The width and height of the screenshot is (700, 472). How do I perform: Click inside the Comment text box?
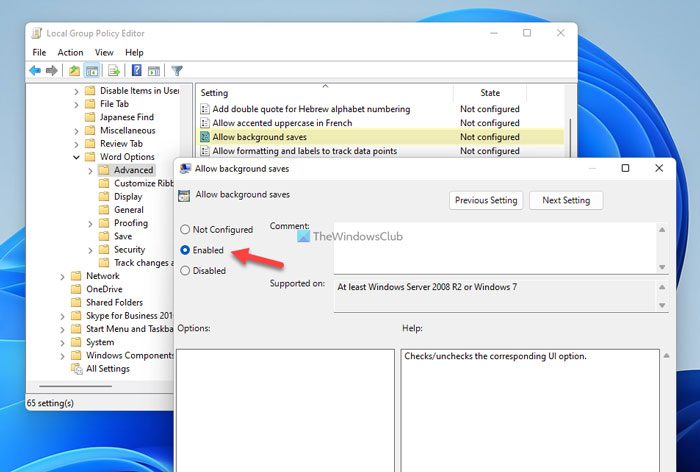(495, 248)
